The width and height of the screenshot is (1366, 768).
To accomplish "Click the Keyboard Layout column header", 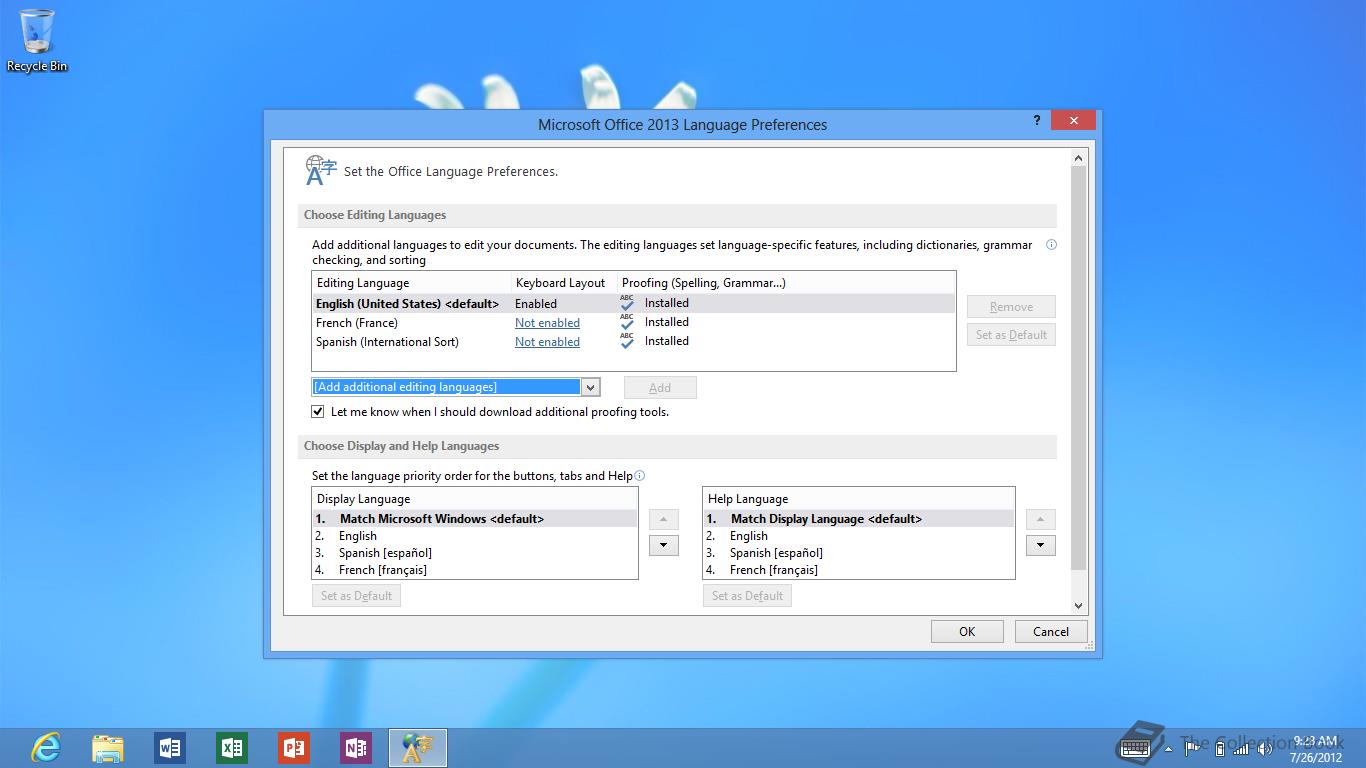I will click(564, 283).
